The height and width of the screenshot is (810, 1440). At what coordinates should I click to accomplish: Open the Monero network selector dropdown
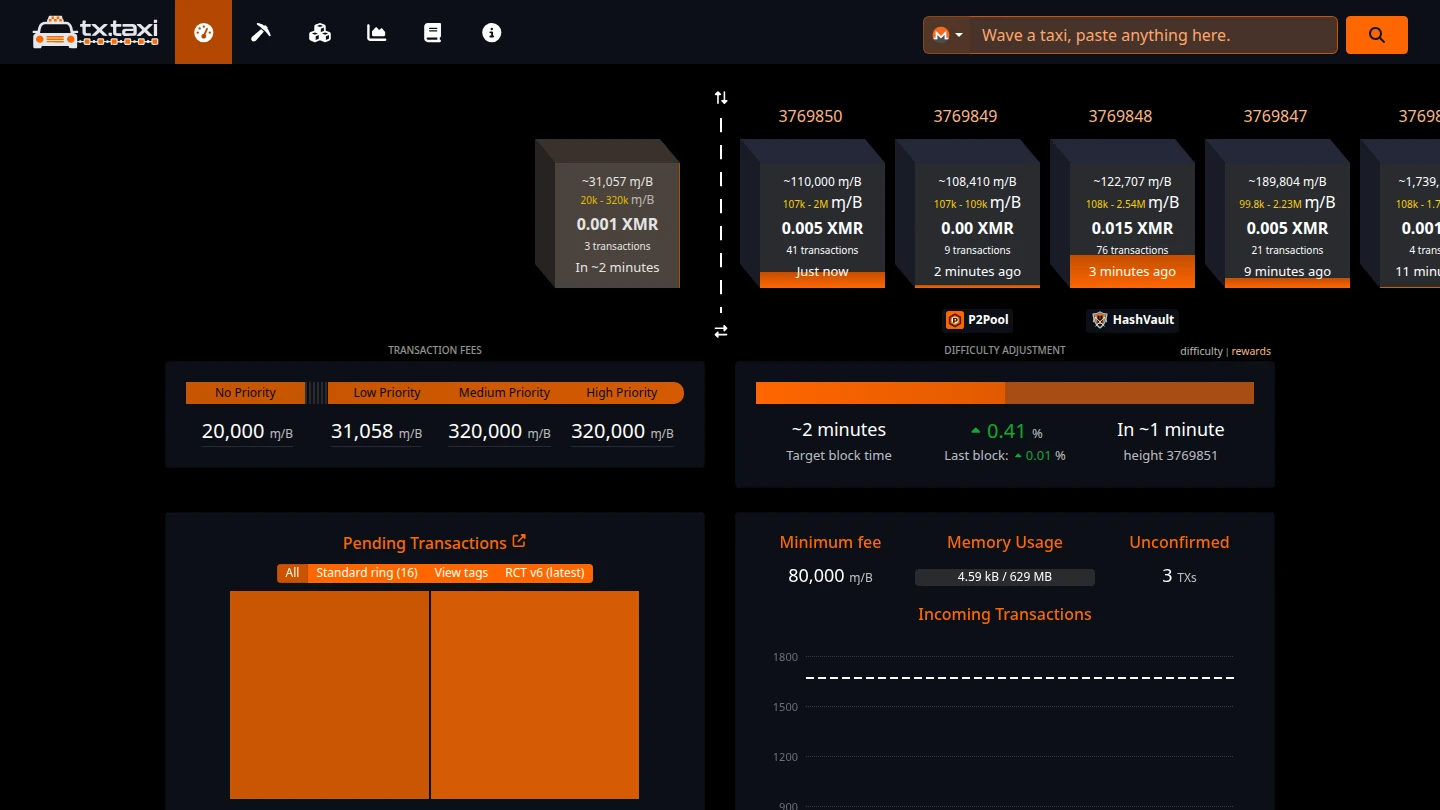point(947,35)
